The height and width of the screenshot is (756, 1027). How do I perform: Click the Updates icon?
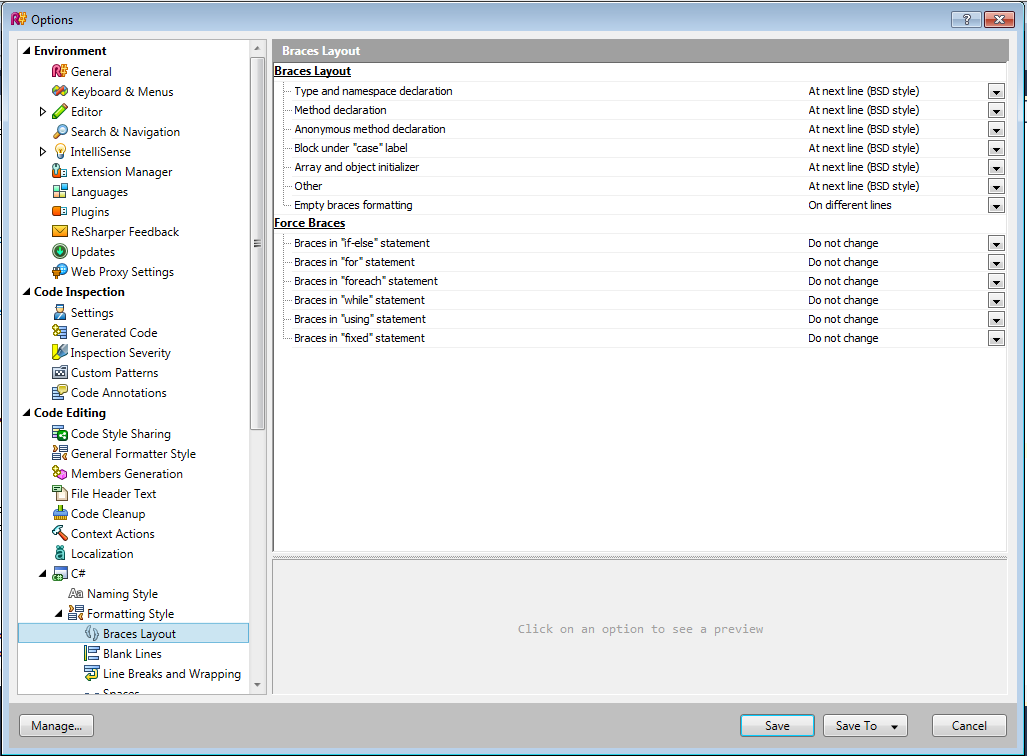pos(60,251)
